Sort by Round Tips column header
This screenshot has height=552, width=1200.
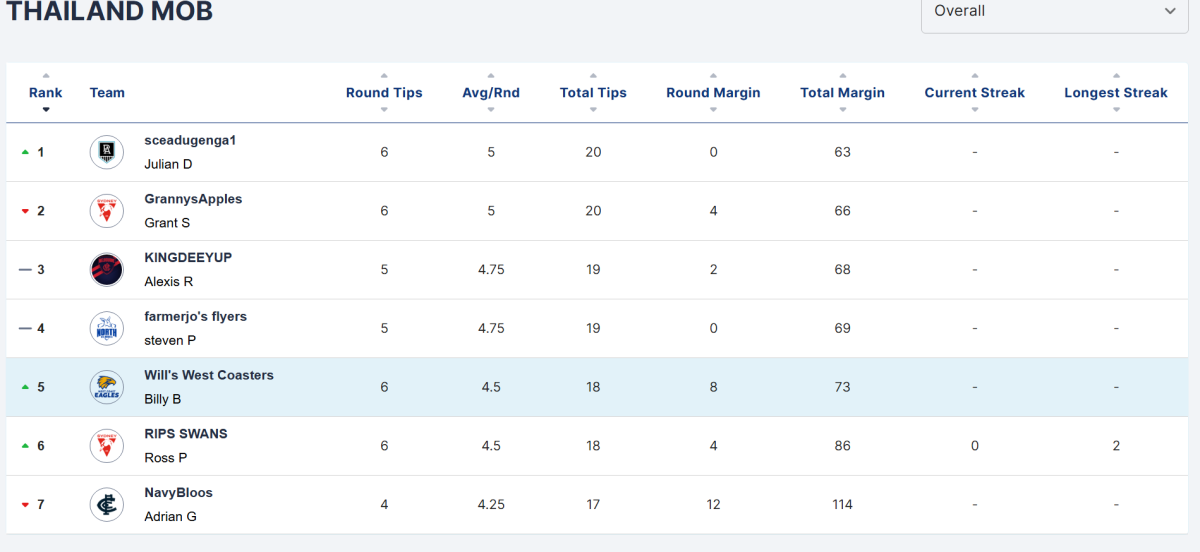click(384, 93)
